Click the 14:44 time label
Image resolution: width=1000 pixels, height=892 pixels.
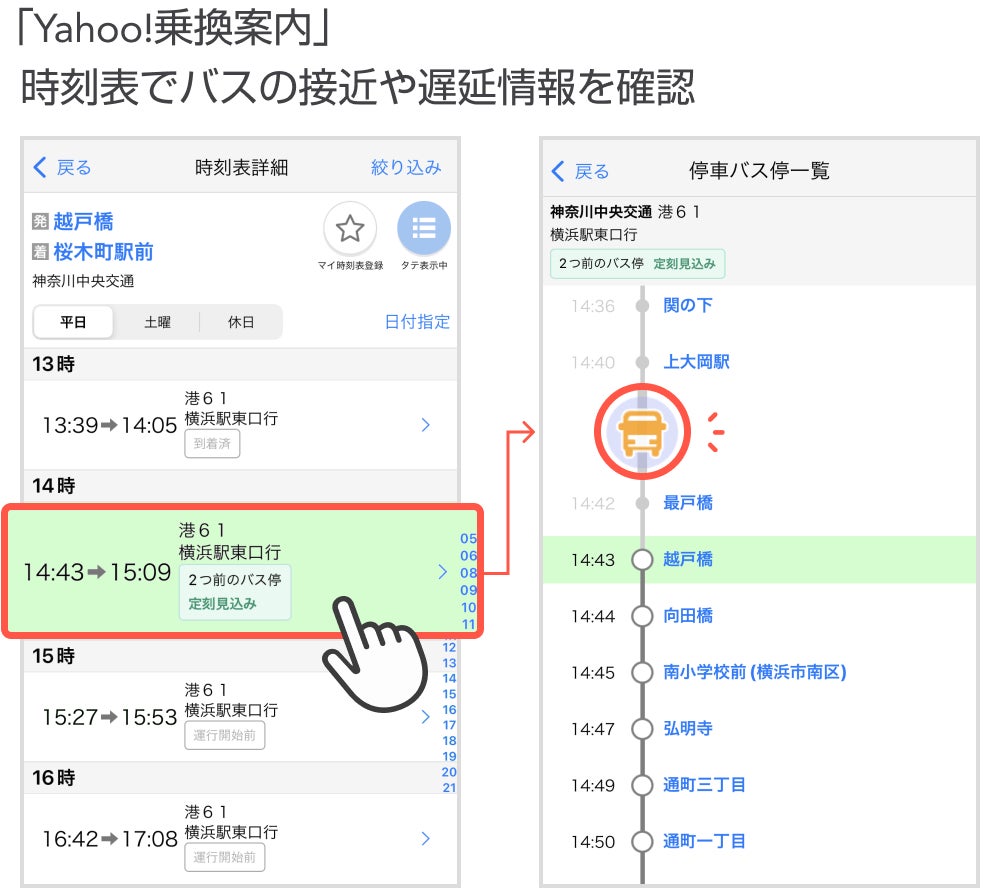pyautogui.click(x=592, y=616)
